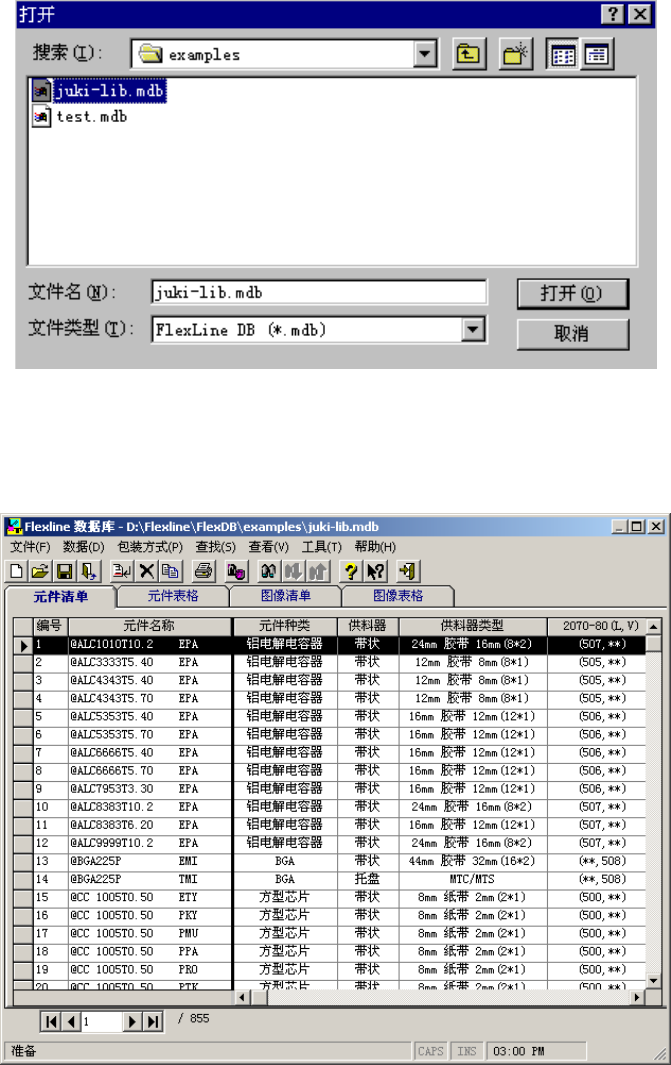Click the 编号 column header

point(50,626)
